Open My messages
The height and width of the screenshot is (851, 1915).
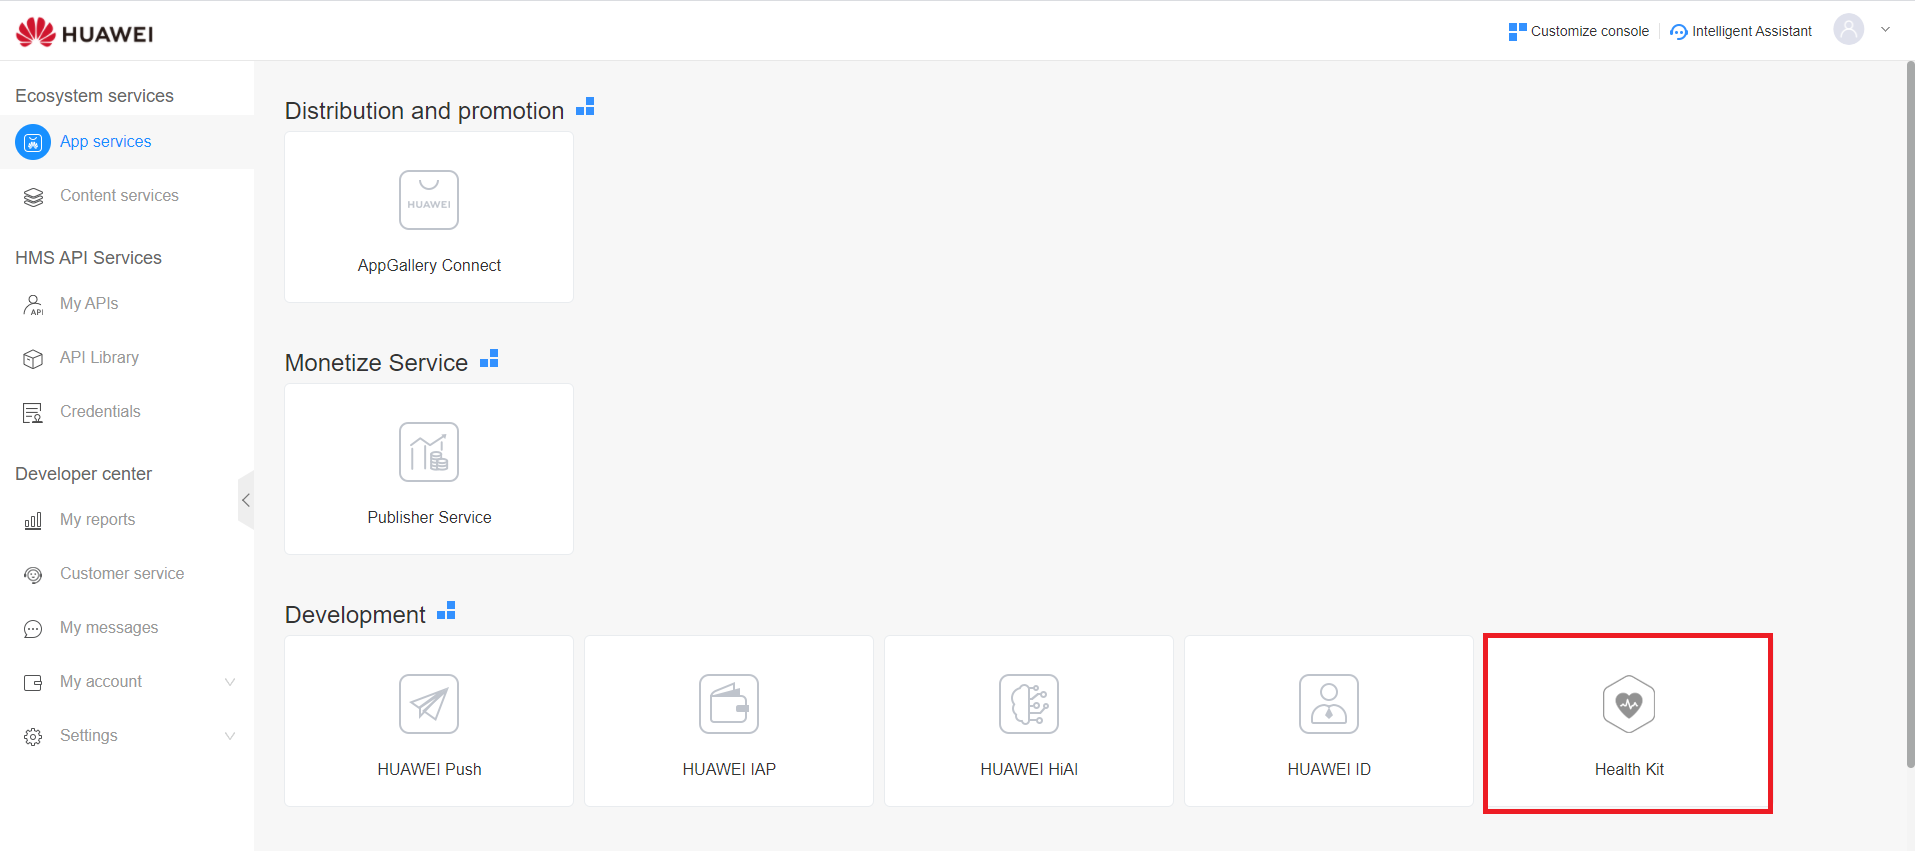click(127, 628)
